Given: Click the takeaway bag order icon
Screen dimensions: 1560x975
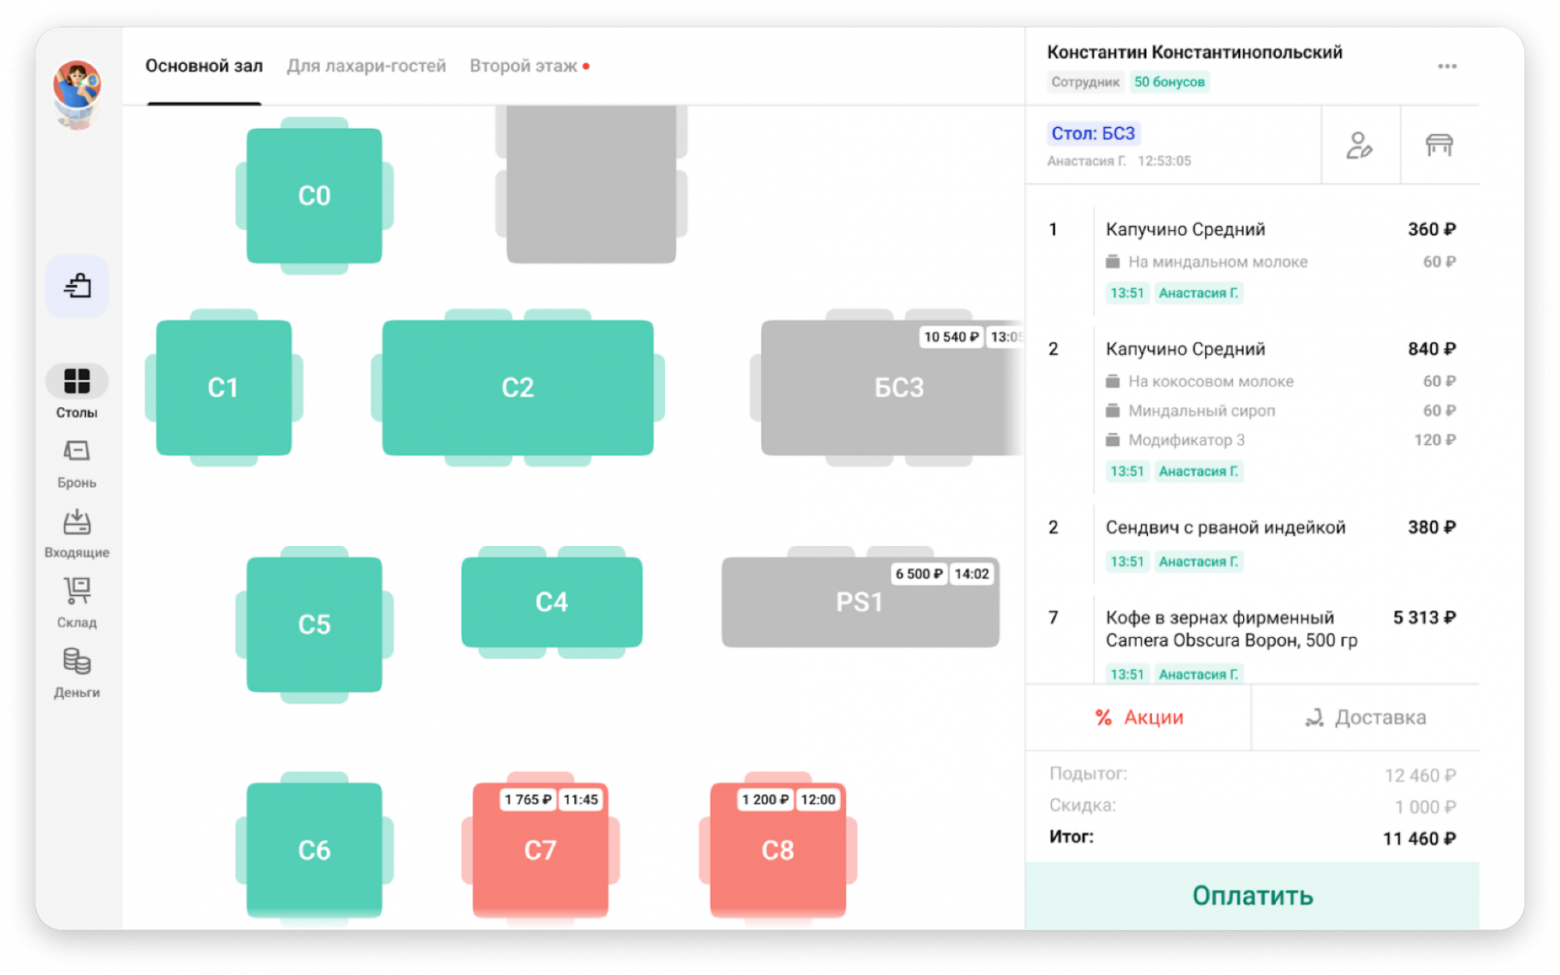Looking at the screenshot, I should (x=77, y=287).
